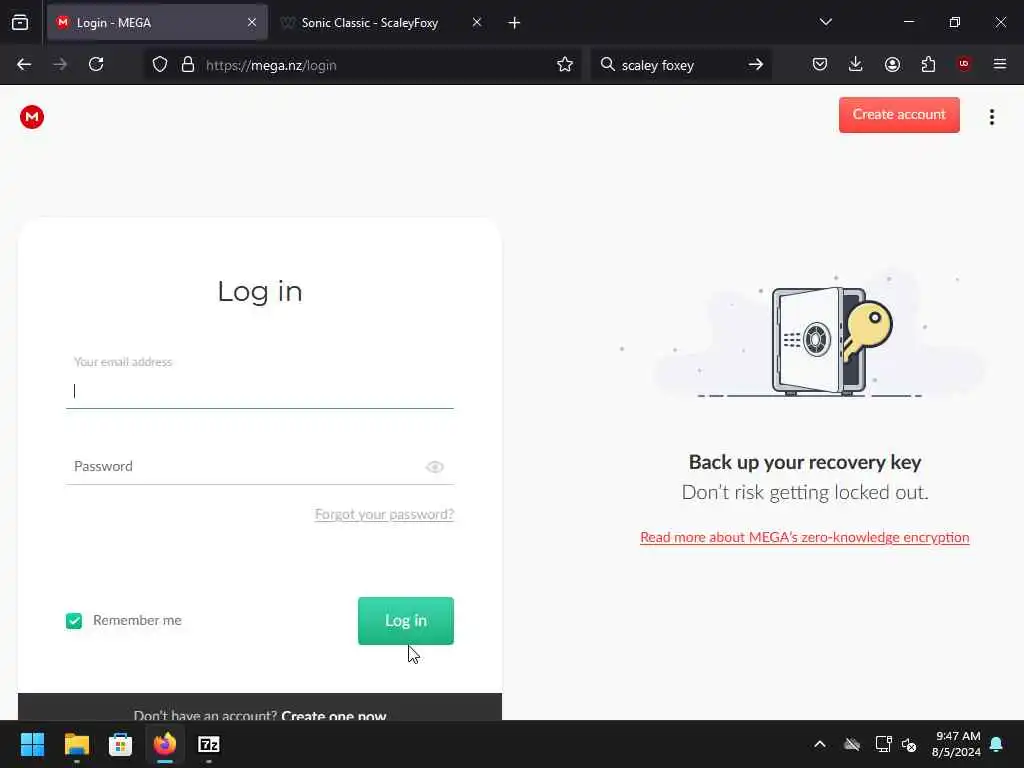Open Firefox hamburger application menu
1024x768 pixels.
[1000, 64]
